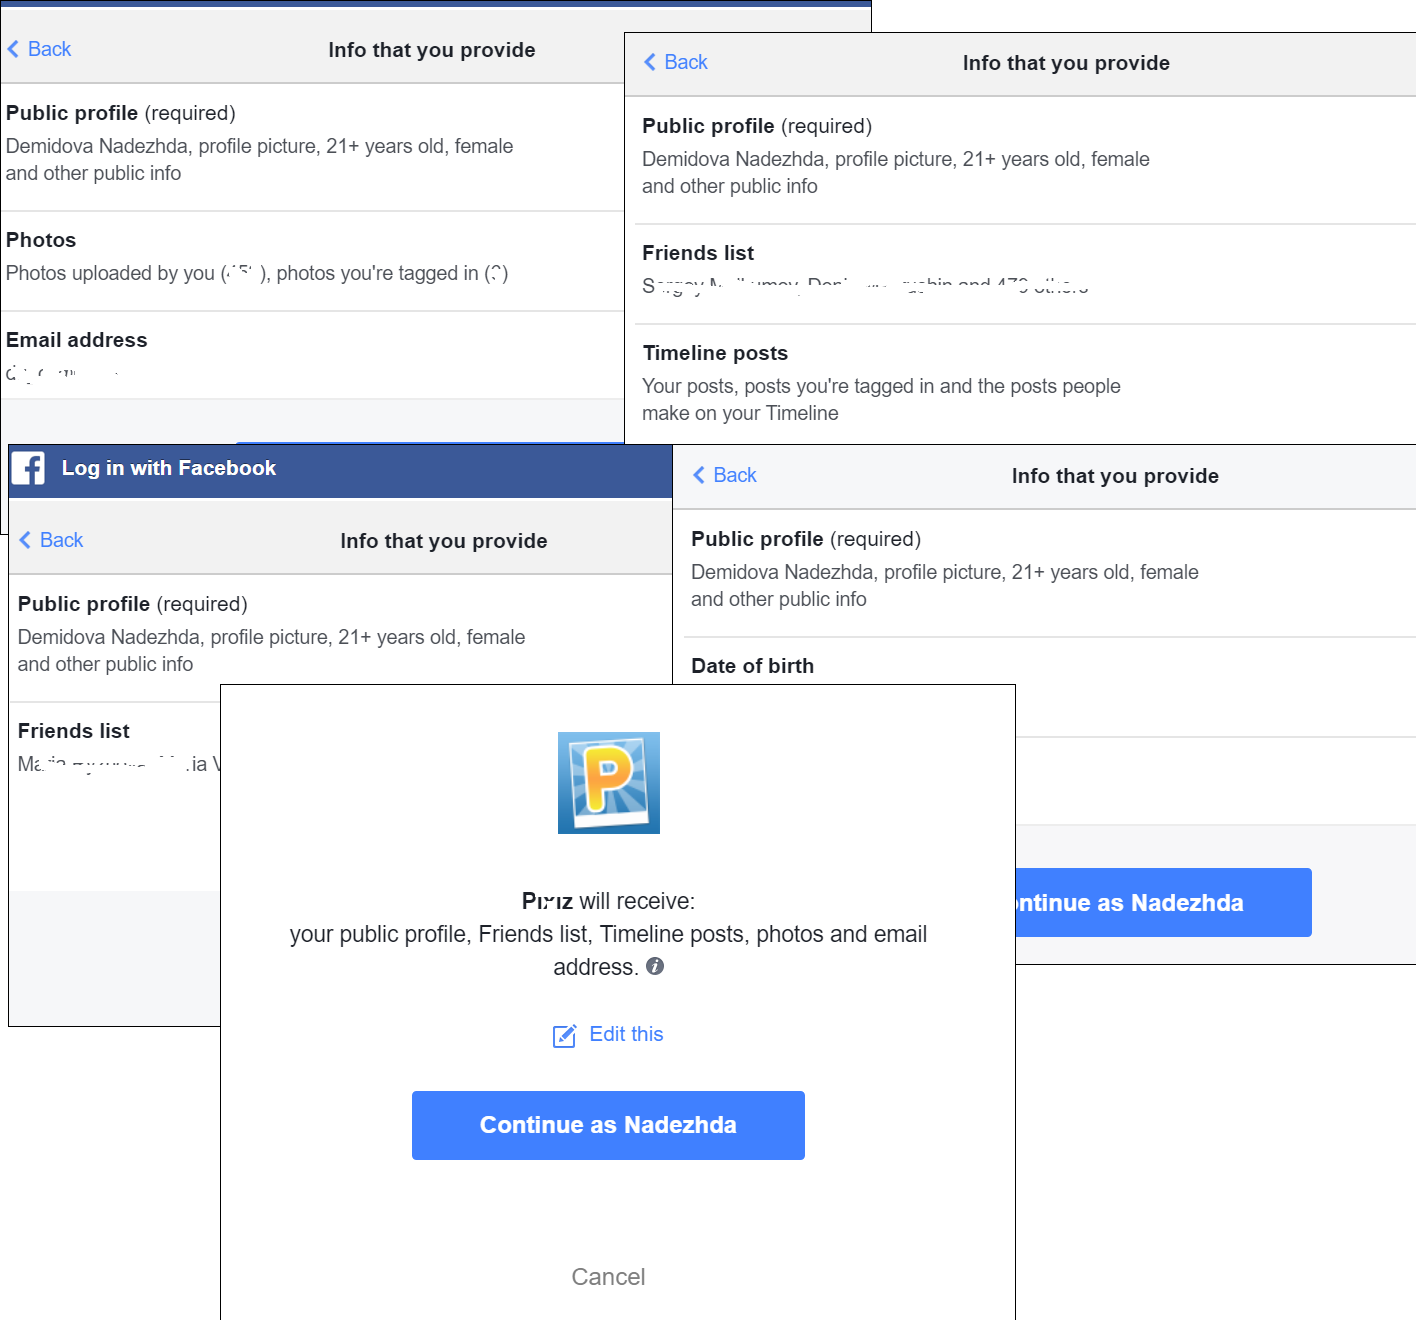Cancel the Facebook login dialog
Screen dimensions: 1416x1320
point(608,1277)
